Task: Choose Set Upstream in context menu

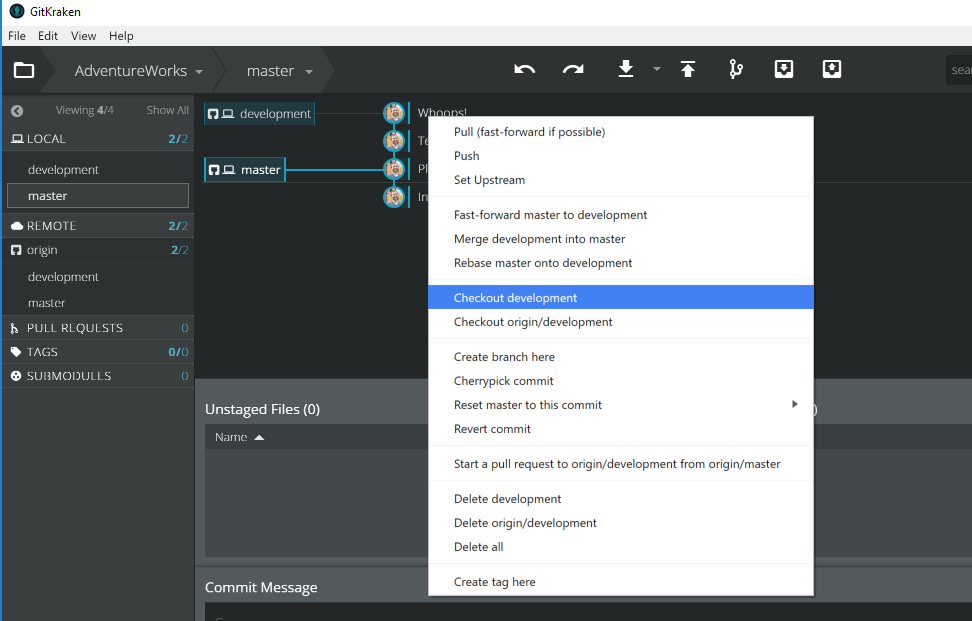Action: click(621, 180)
